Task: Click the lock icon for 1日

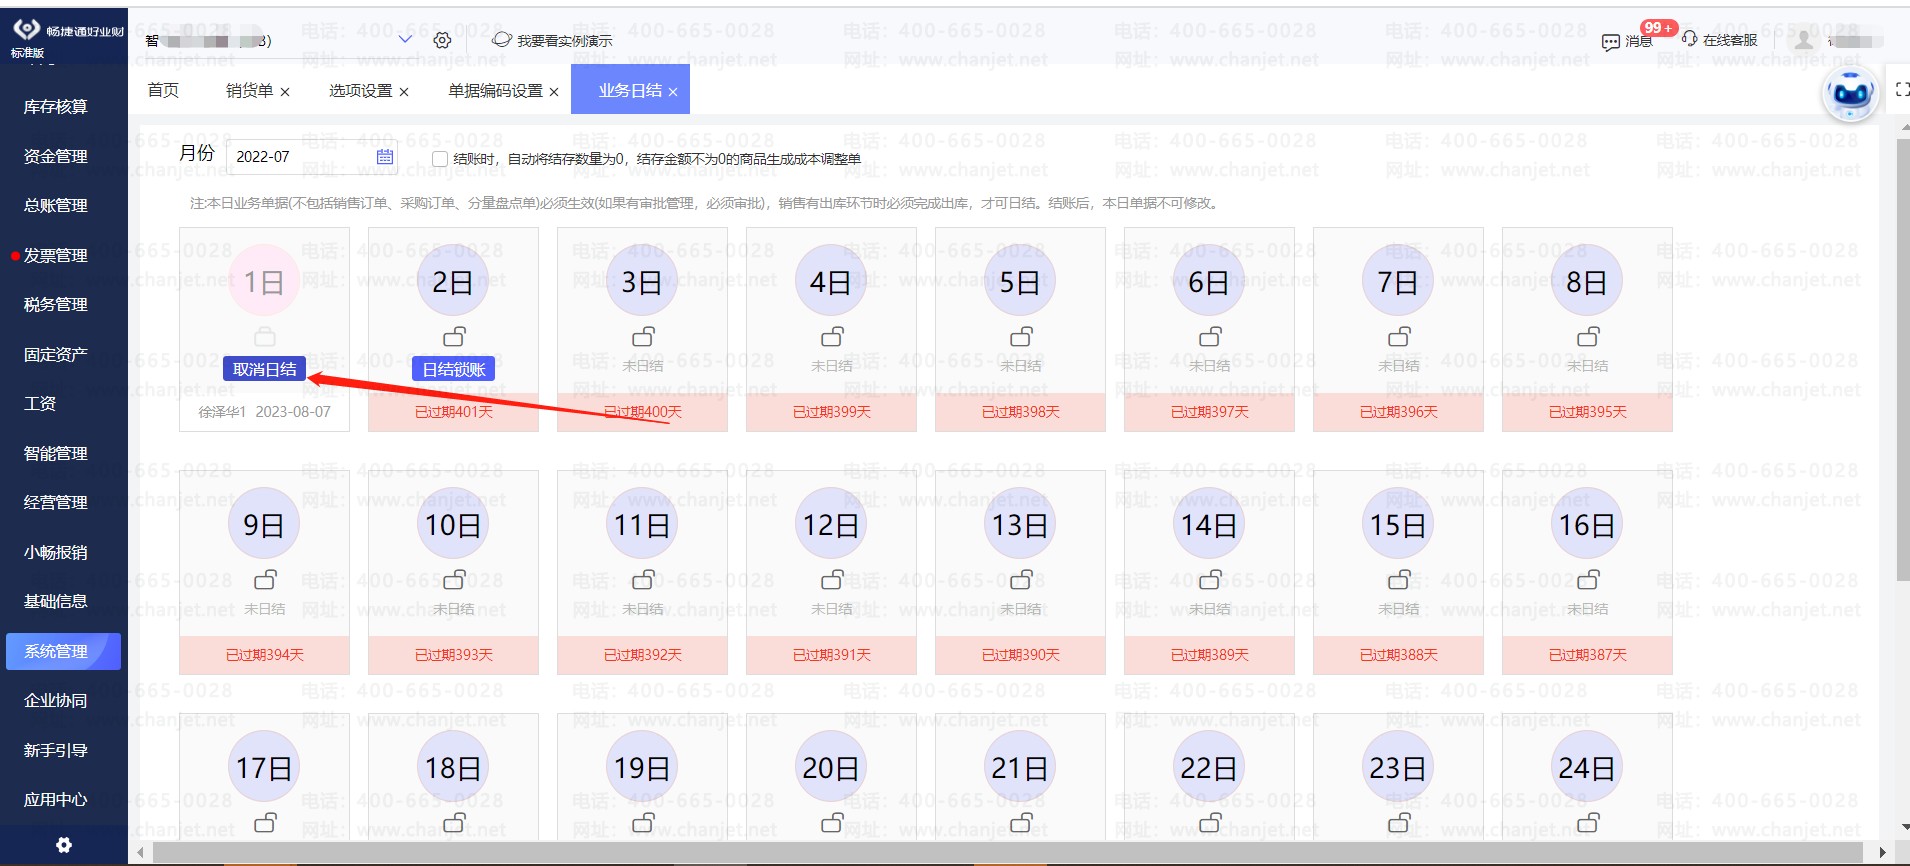Action: 265,337
